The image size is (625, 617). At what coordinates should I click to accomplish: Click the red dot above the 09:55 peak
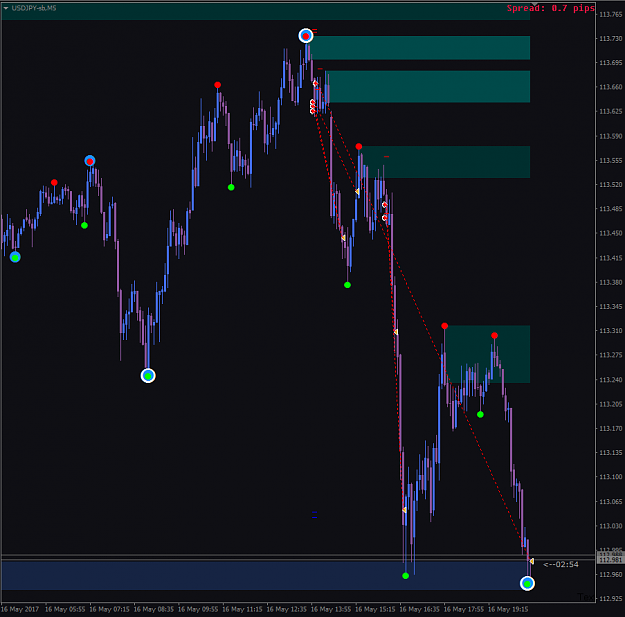(x=217, y=85)
